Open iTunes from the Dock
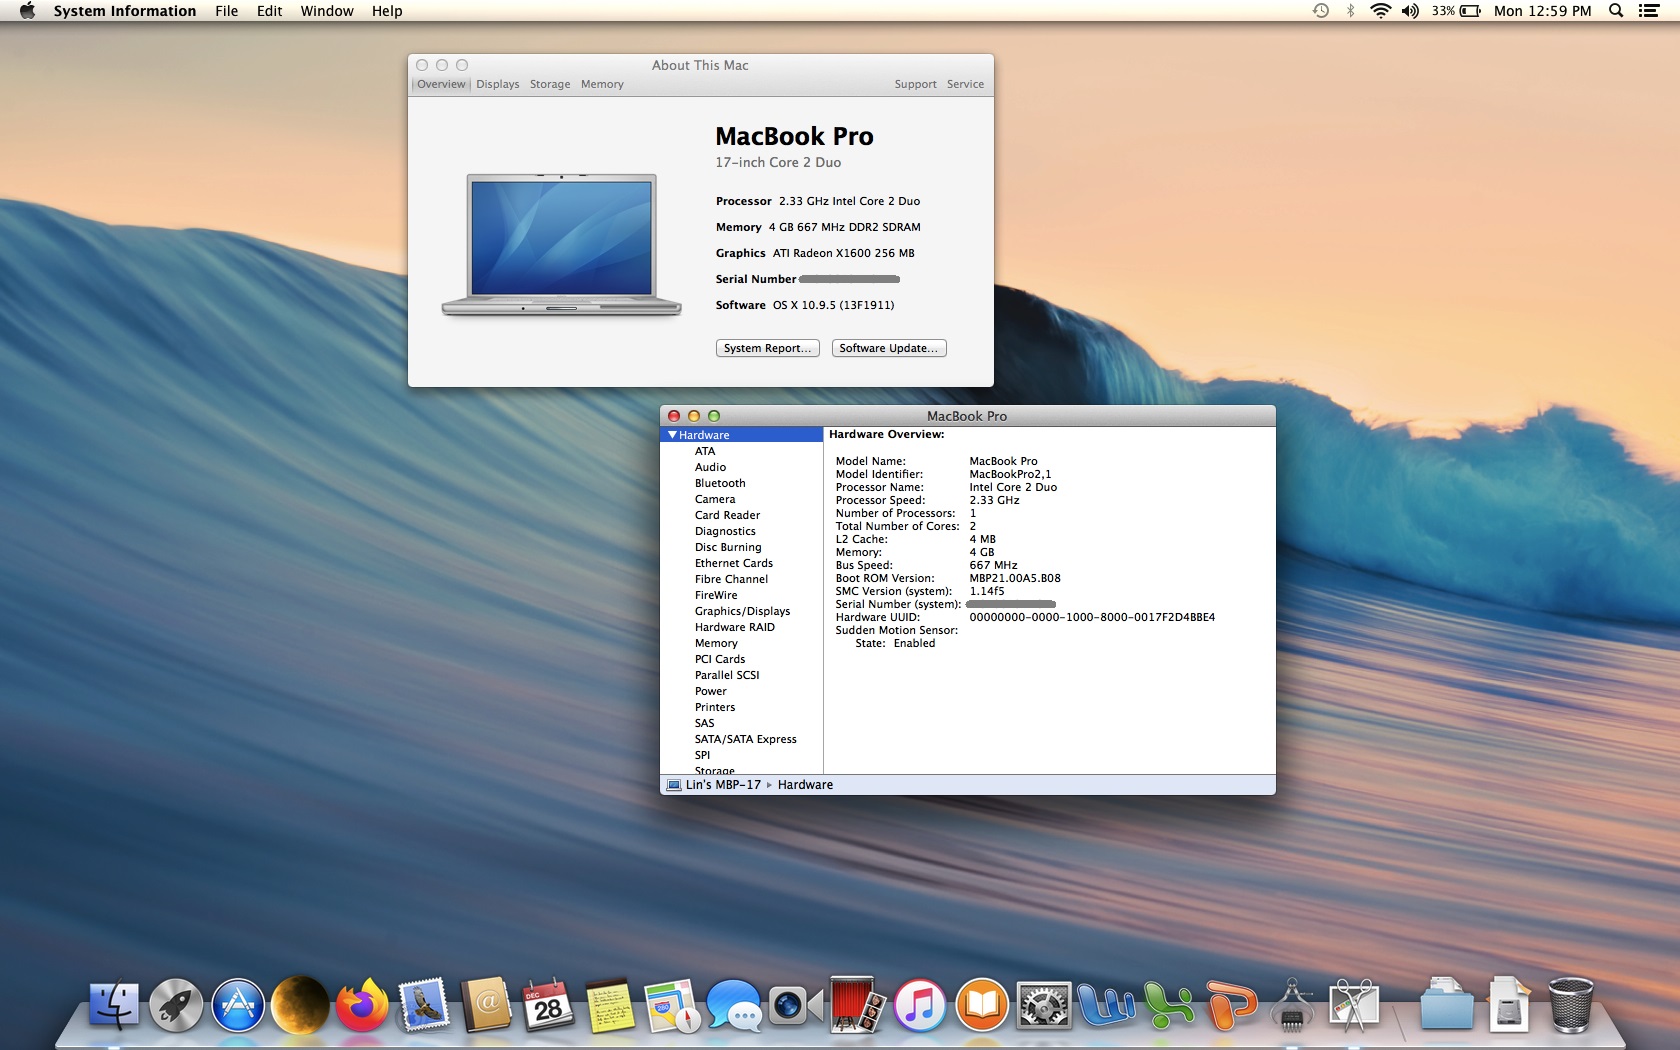The width and height of the screenshot is (1680, 1050). tap(917, 1007)
